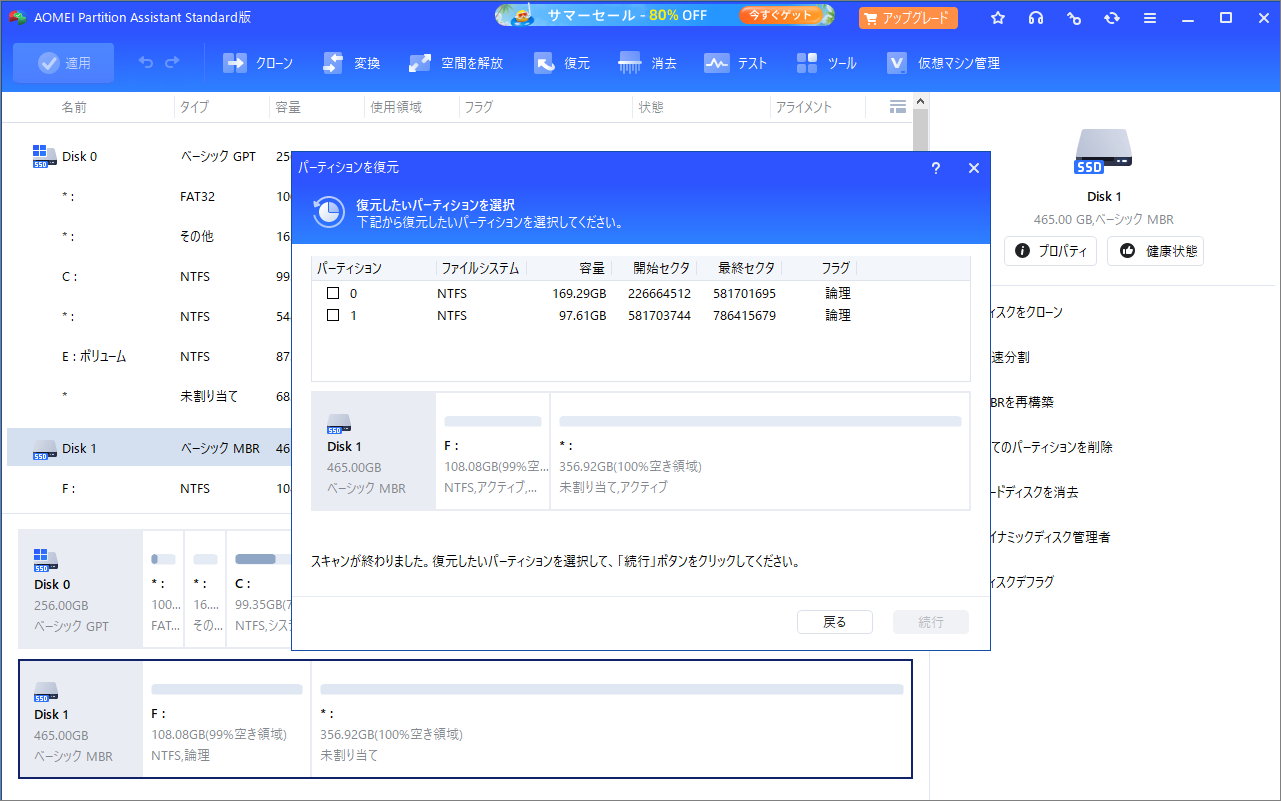Click the Properties (プロパティ) button
Image resolution: width=1281 pixels, height=801 pixels.
[1050, 251]
